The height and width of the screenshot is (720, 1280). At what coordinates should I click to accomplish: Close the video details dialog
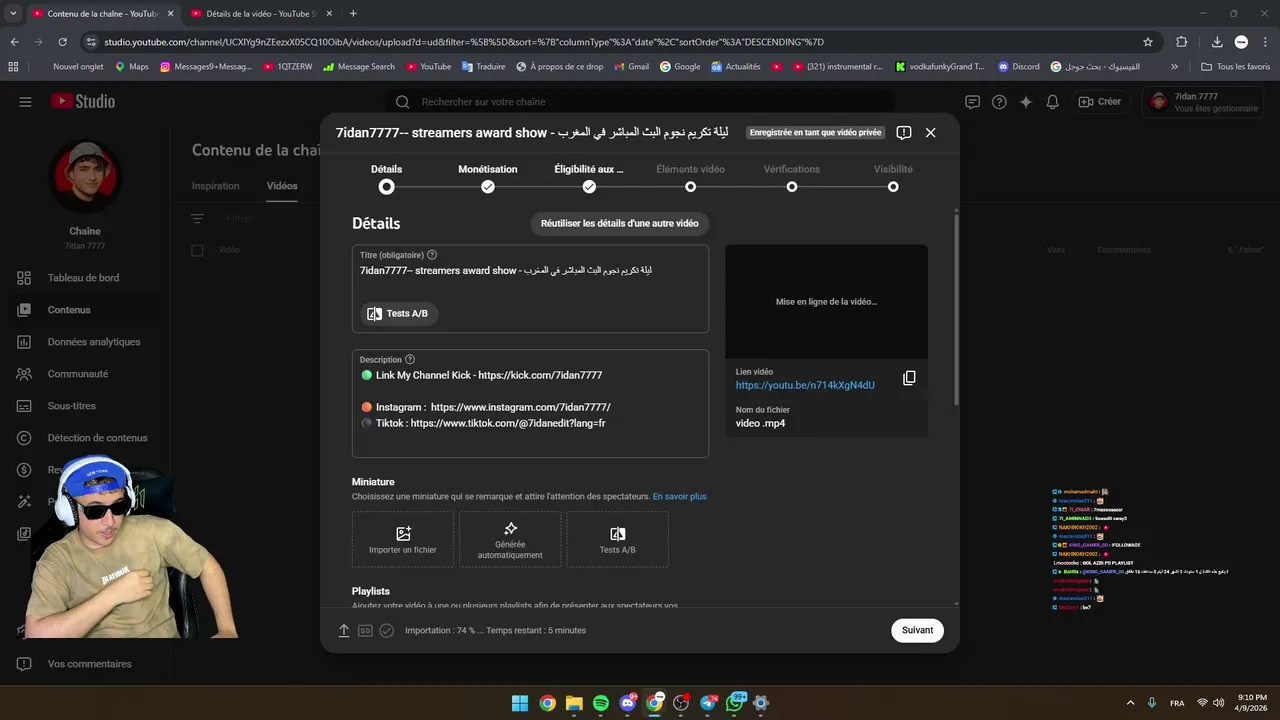click(930, 132)
